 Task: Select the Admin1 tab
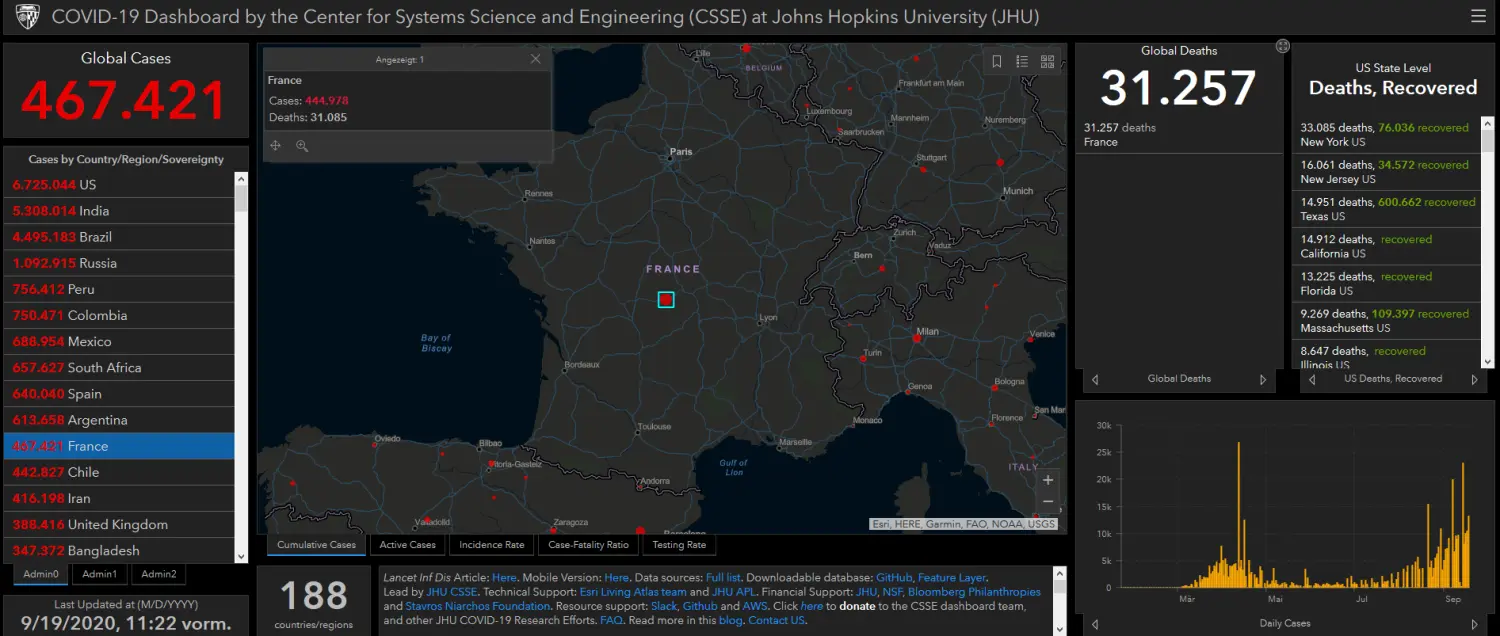[99, 574]
